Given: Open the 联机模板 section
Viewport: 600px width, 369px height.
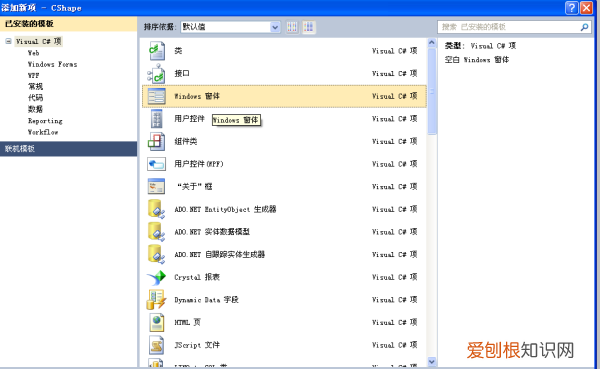Looking at the screenshot, I should coord(68,149).
